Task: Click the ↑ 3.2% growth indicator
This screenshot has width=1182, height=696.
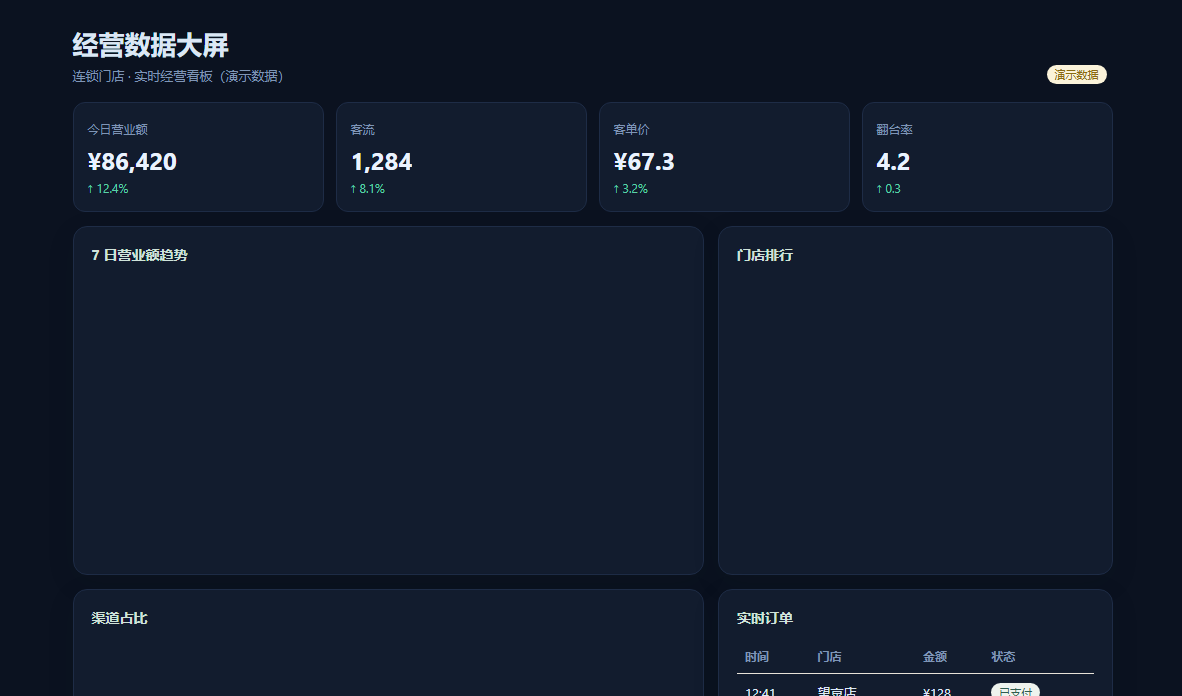Action: click(630, 189)
